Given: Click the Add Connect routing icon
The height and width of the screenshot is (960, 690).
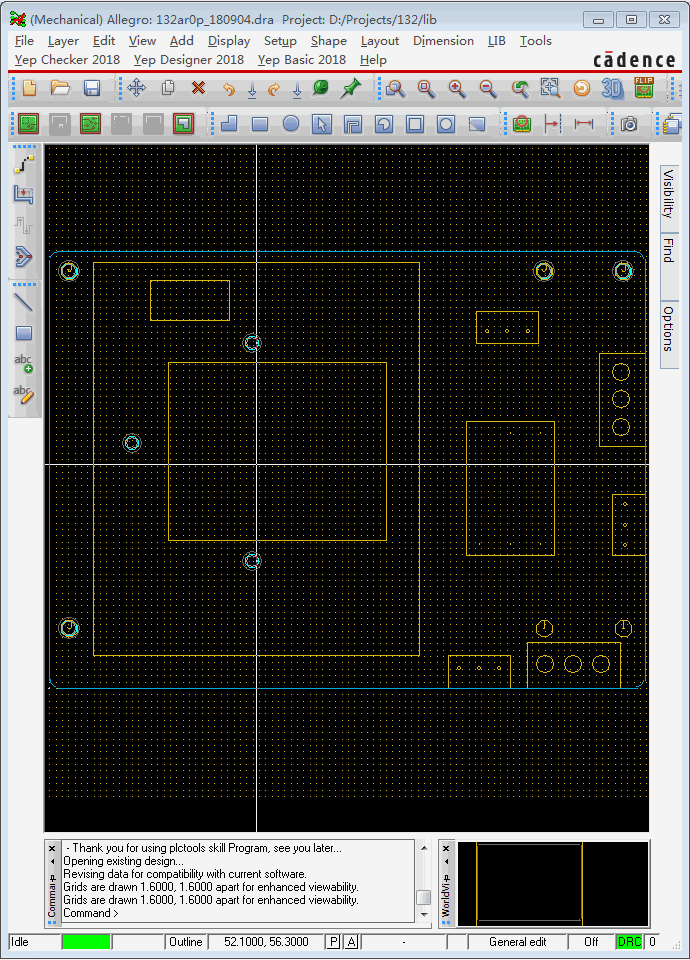Looking at the screenshot, I should (23, 165).
